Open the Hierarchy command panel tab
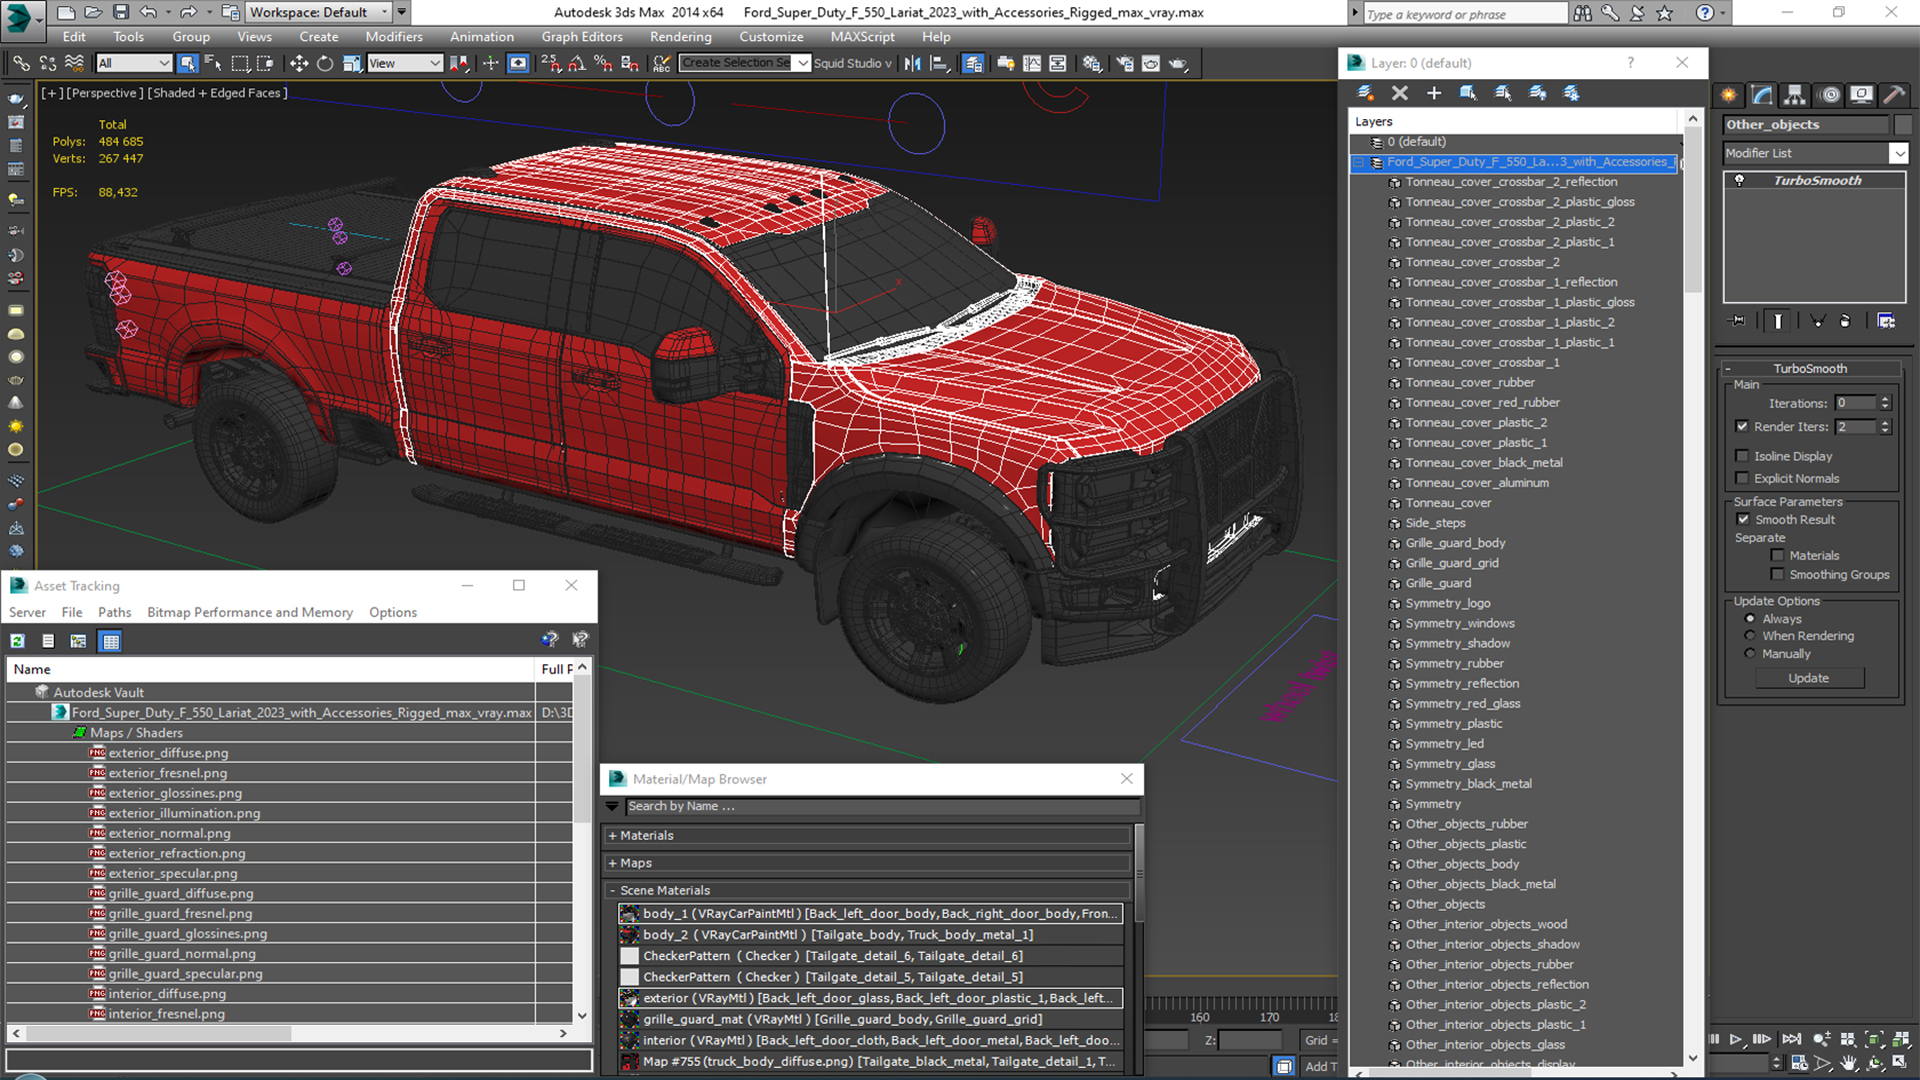 pyautogui.click(x=1795, y=95)
